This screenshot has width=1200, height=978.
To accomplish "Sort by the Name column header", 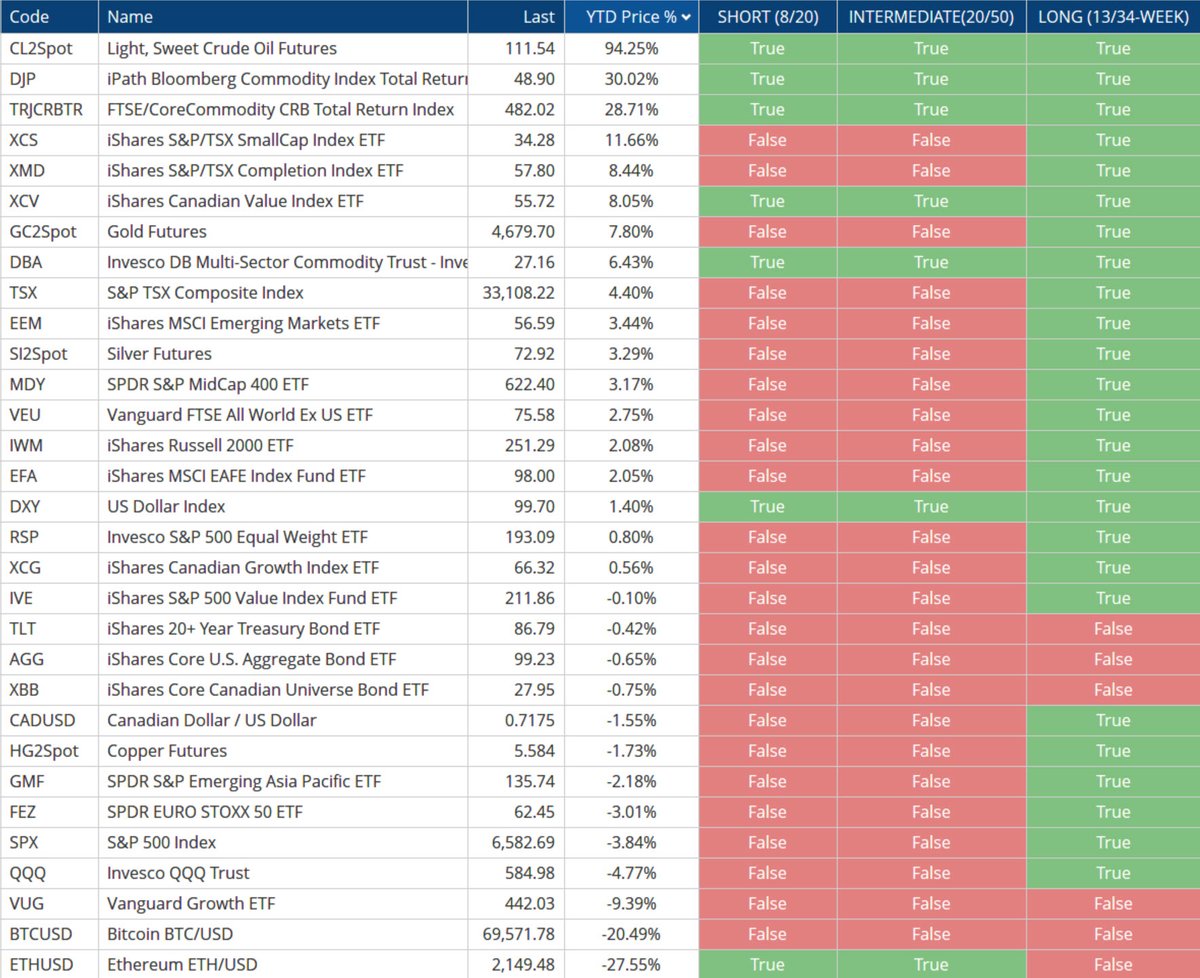I will [283, 16].
